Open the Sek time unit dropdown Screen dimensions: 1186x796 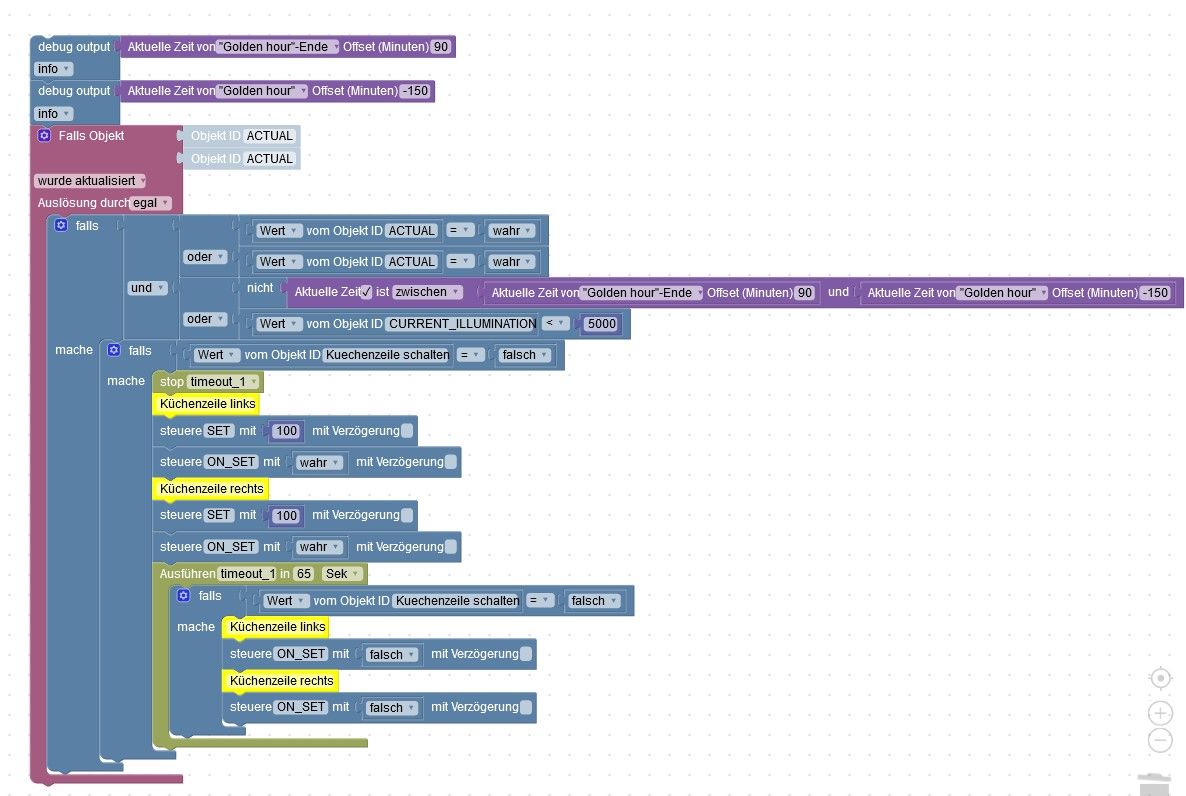pos(342,574)
